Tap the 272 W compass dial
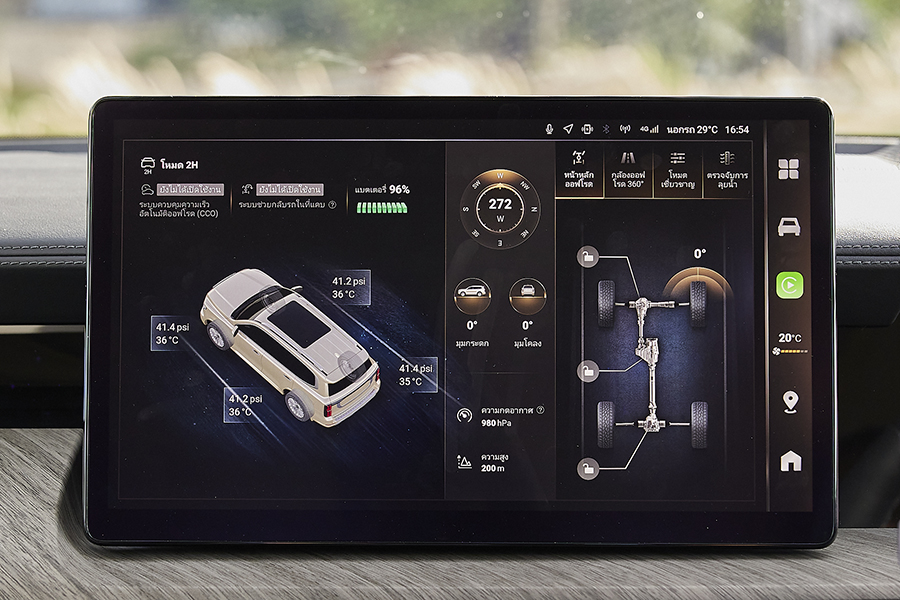Screen dimensions: 900x600 pyautogui.click(x=500, y=207)
